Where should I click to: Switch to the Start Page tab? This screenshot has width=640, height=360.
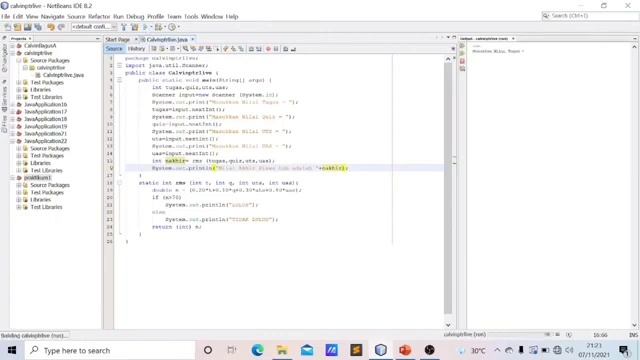118,40
